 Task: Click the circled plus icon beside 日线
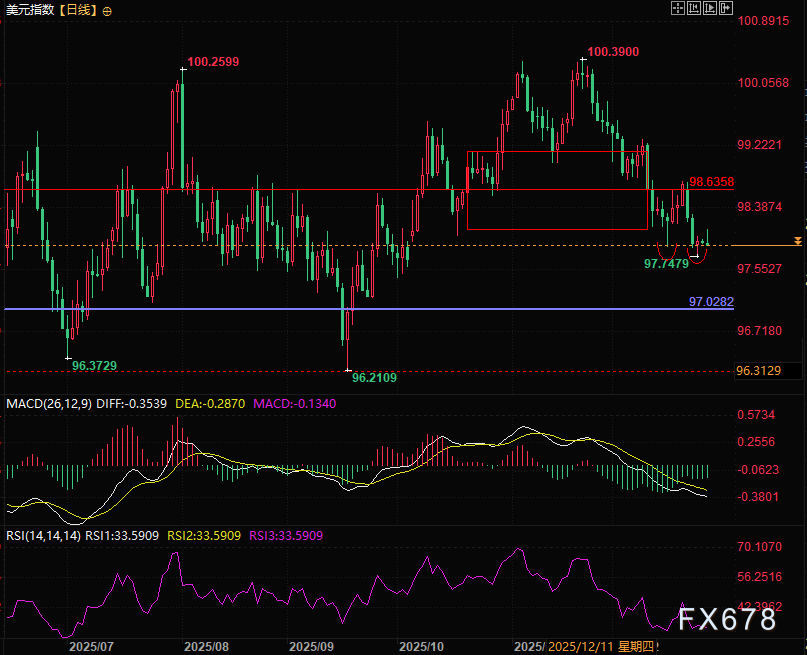coord(107,10)
